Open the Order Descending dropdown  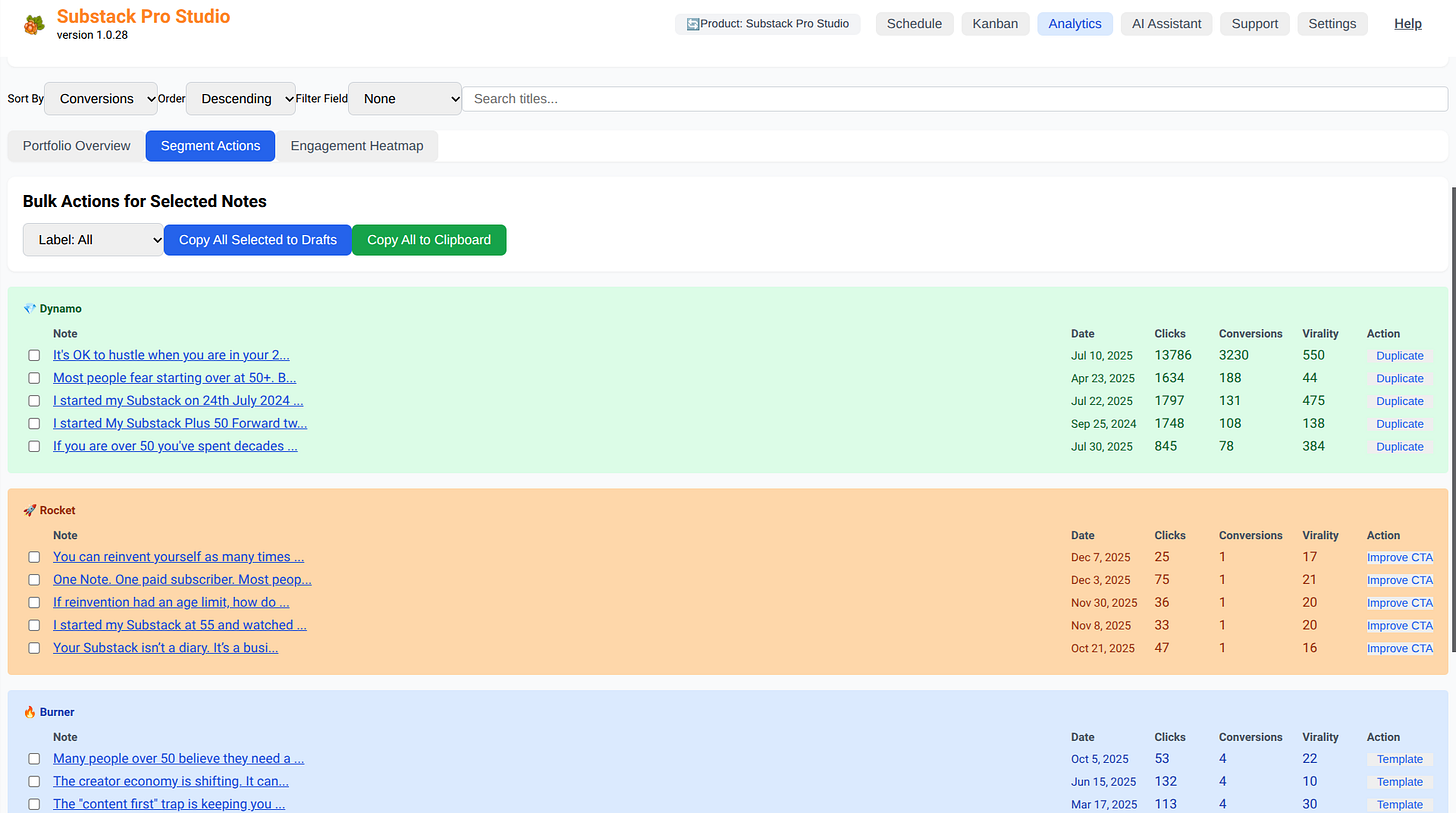tap(241, 99)
